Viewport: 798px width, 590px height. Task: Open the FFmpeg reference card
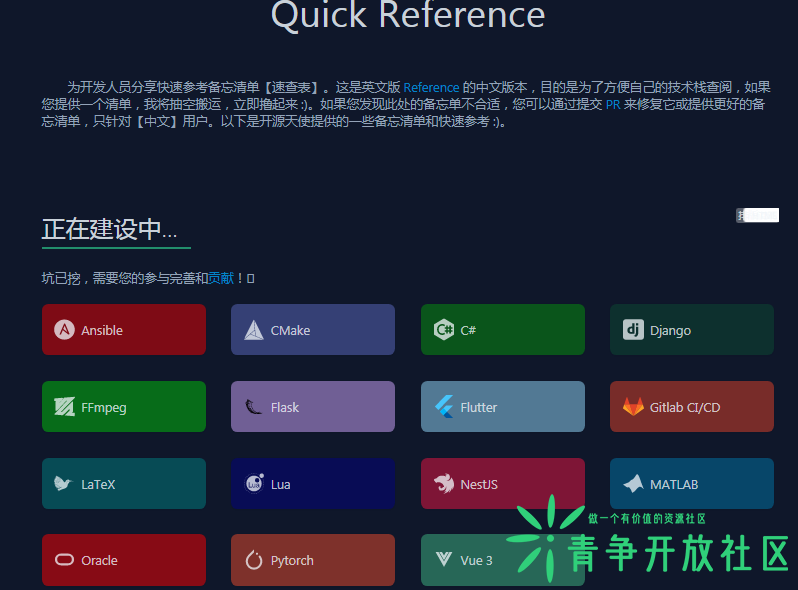[124, 406]
